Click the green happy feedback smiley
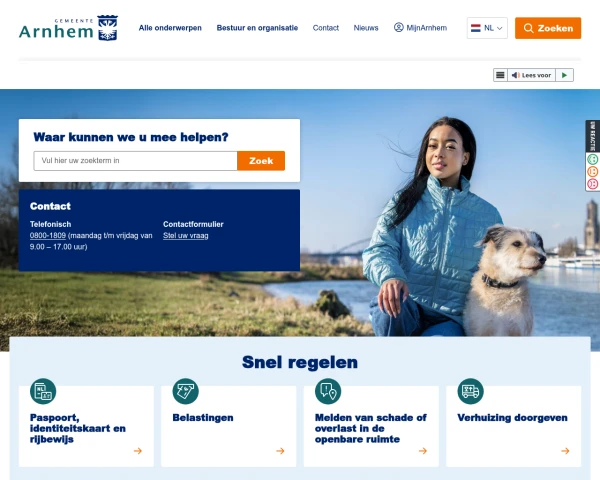The height and width of the screenshot is (480, 600). pyautogui.click(x=592, y=159)
